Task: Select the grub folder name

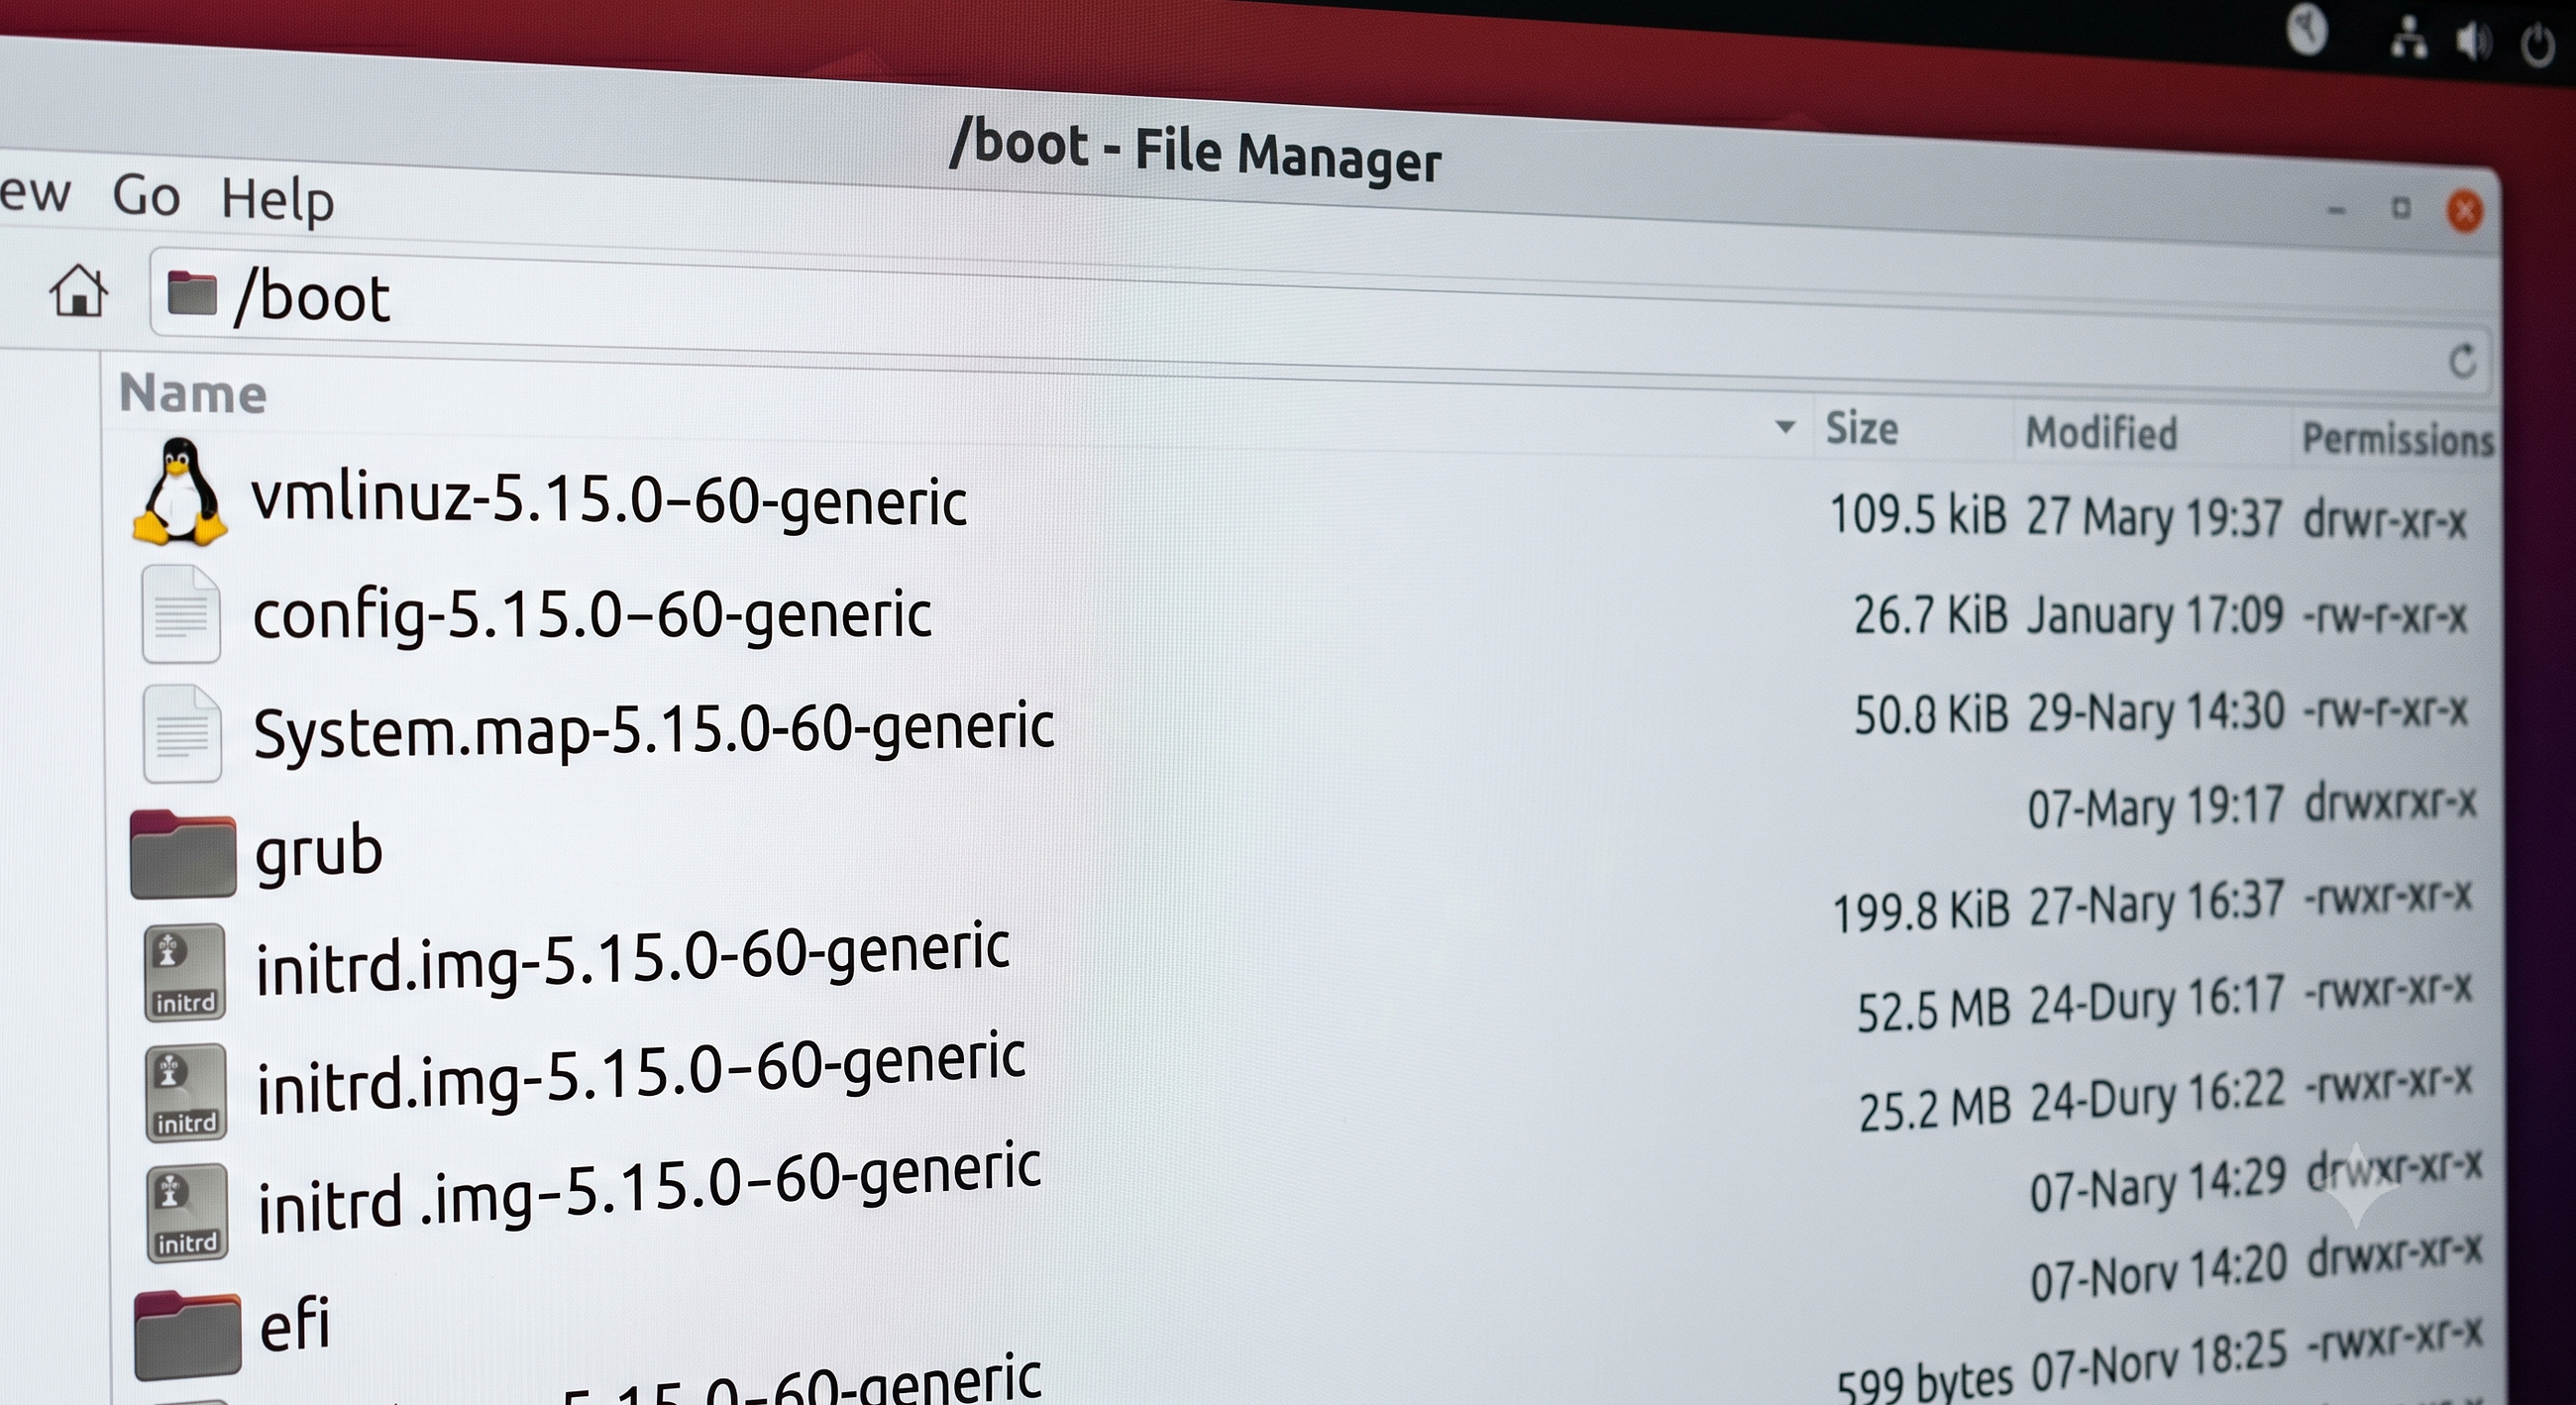Action: click(319, 853)
